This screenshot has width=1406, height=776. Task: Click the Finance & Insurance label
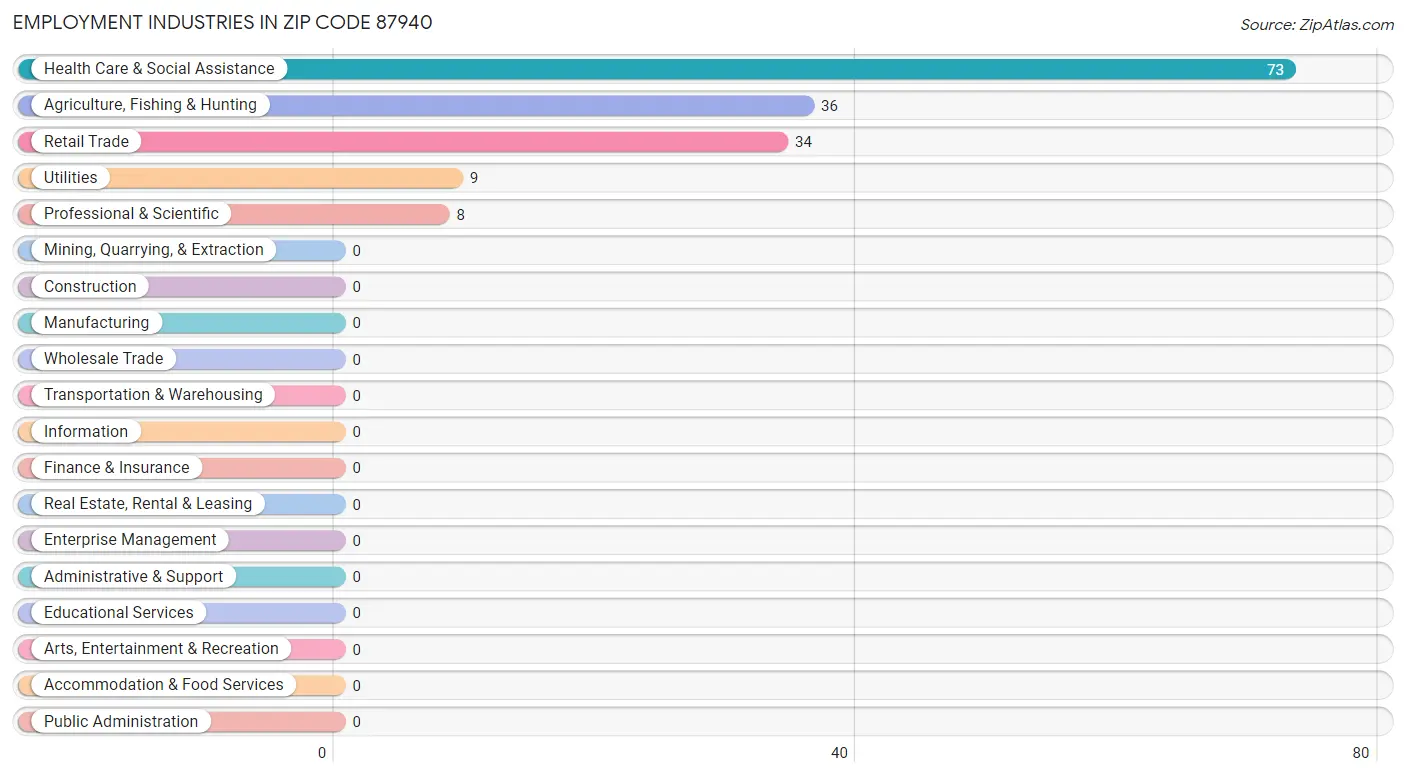tap(116, 467)
